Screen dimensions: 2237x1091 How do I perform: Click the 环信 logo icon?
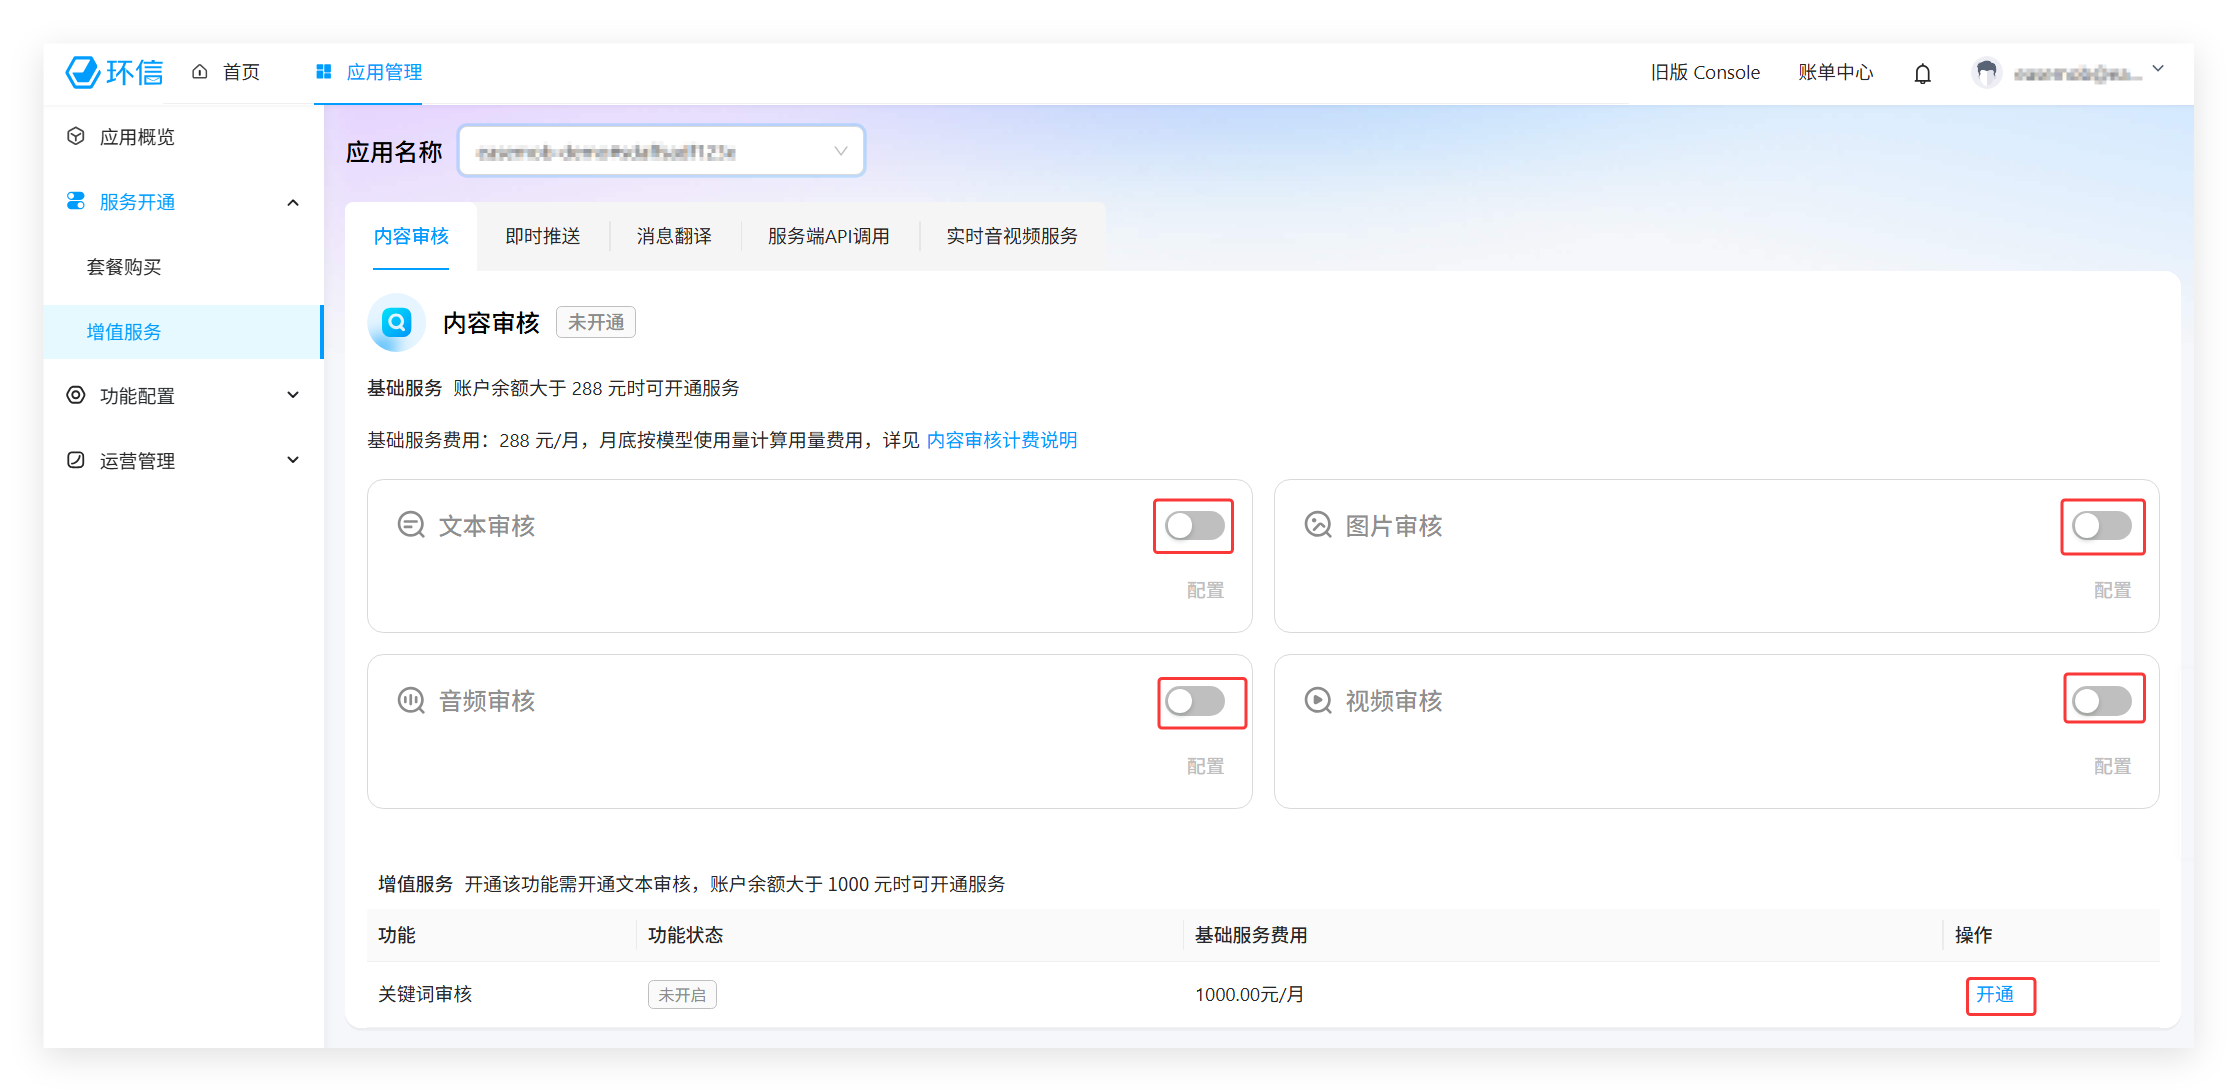tap(83, 72)
